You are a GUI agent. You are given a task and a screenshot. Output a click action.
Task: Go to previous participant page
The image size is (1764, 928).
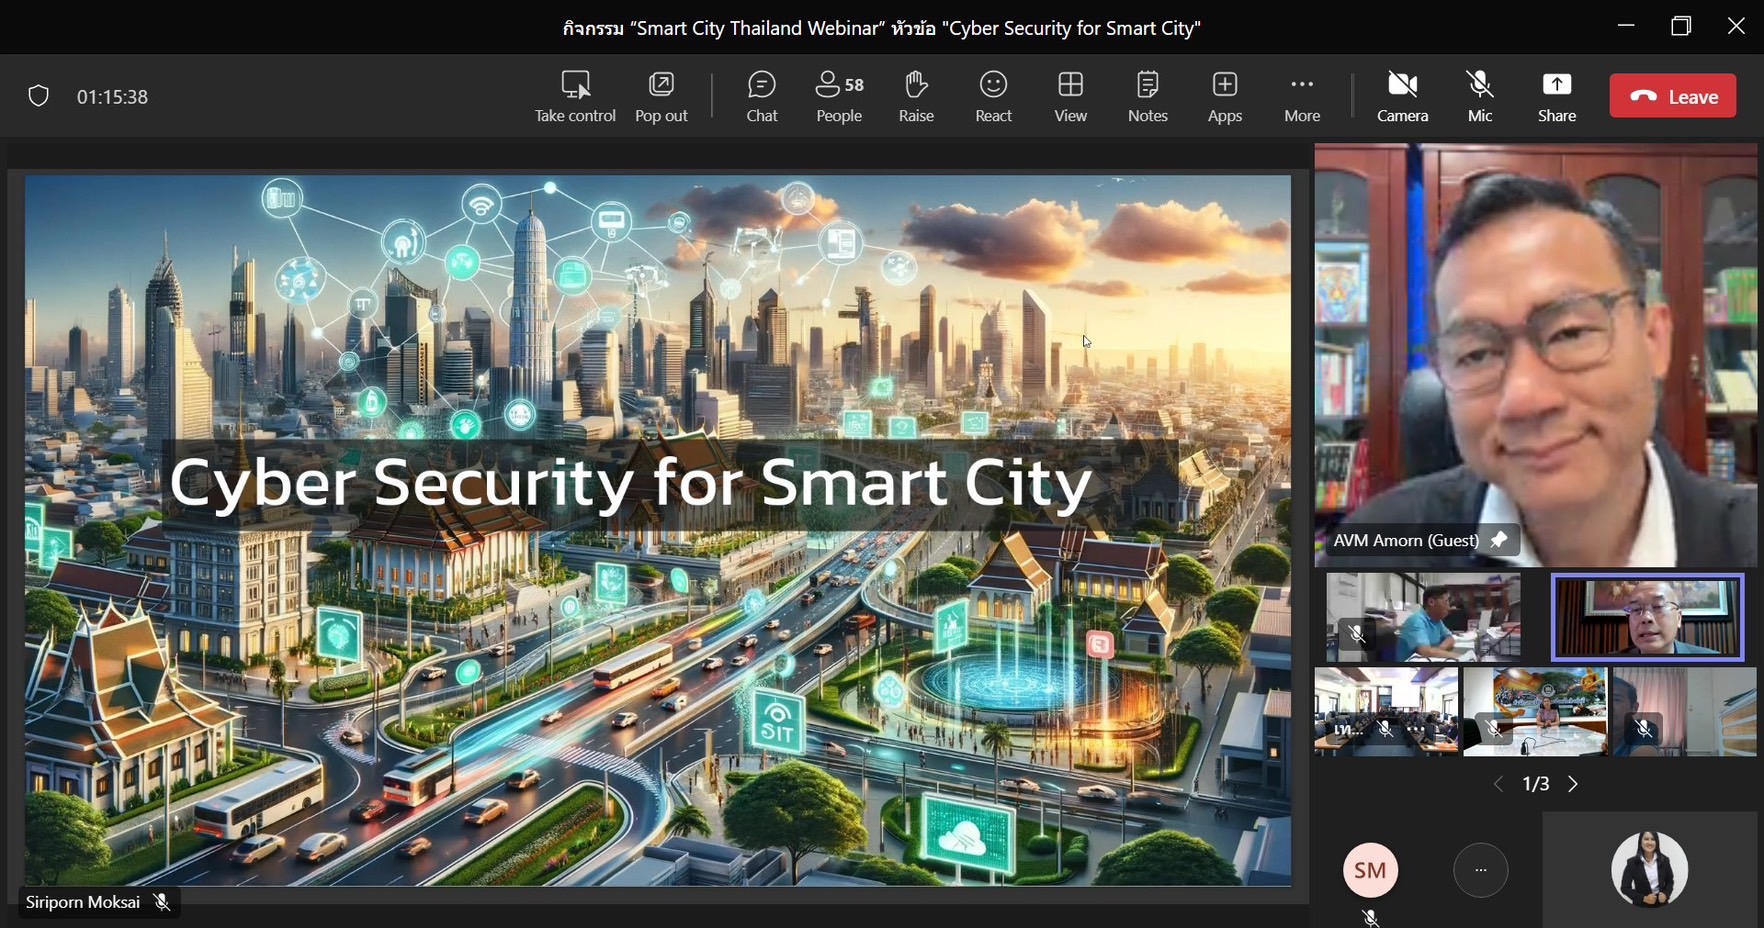(1498, 784)
